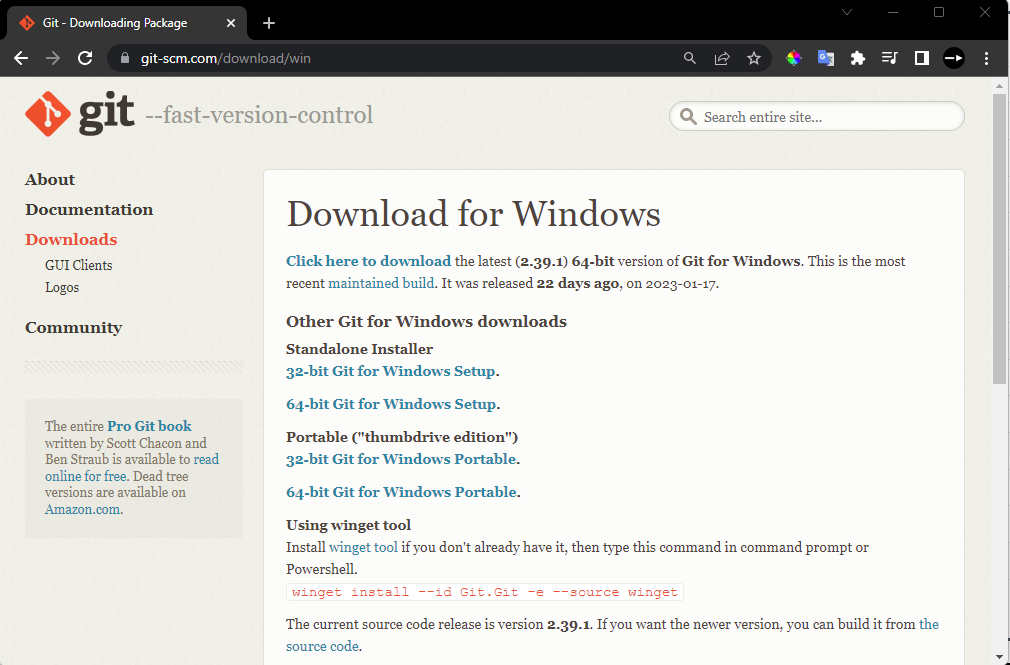The width and height of the screenshot is (1010, 665).
Task: Open the Amazon.com link
Action: pyautogui.click(x=82, y=510)
